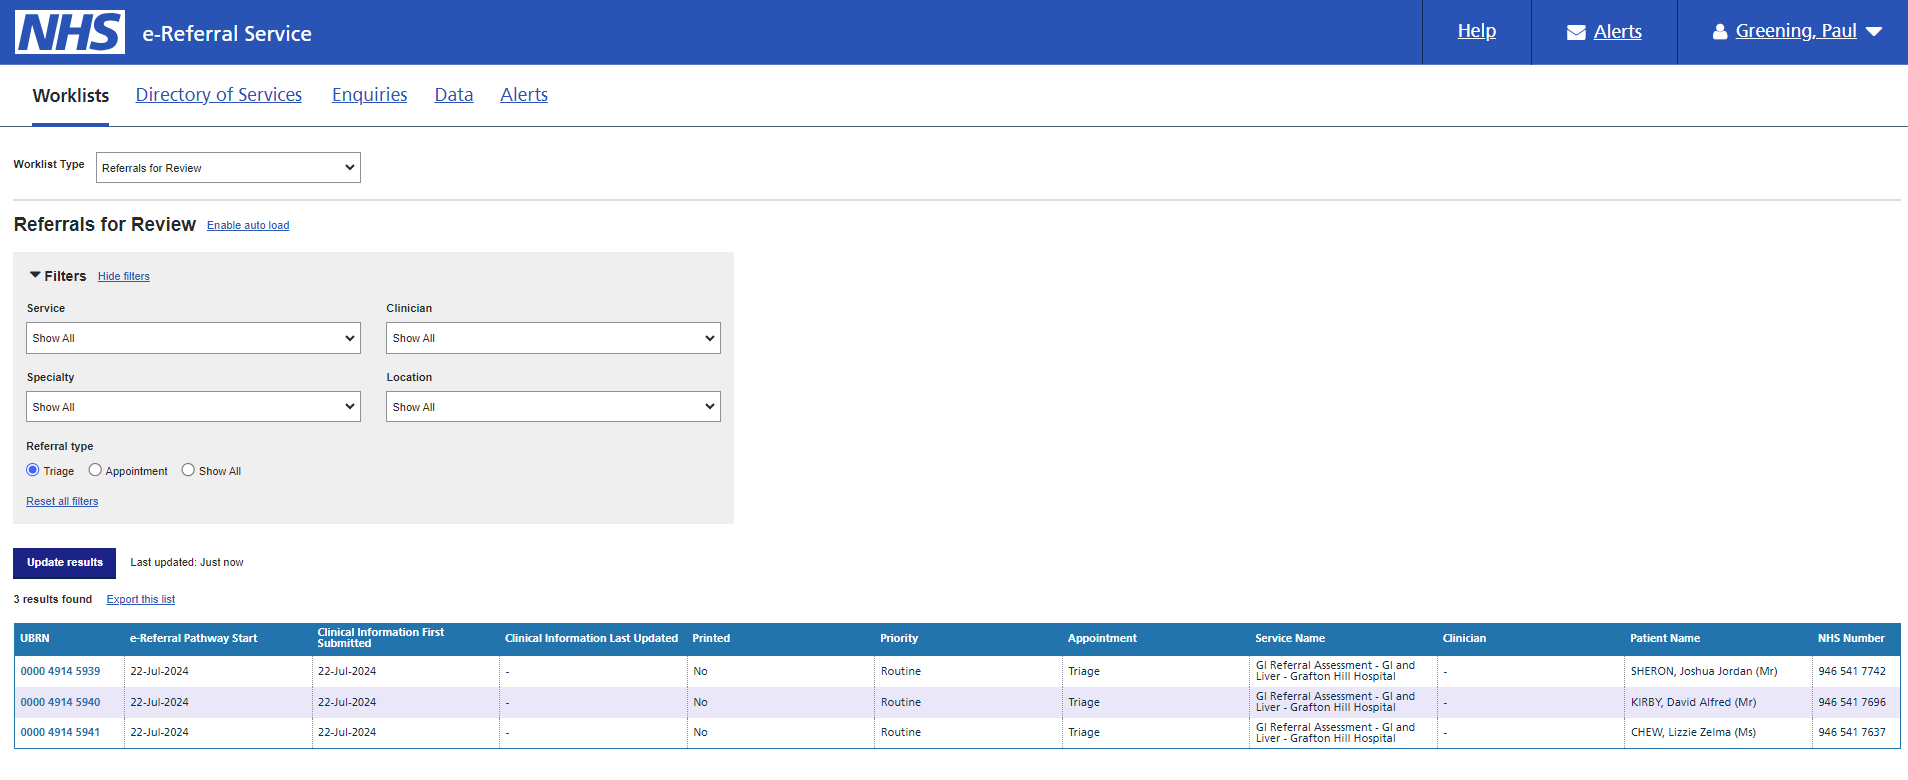The width and height of the screenshot is (1908, 780).
Task: Open the Worklist Type dropdown
Action: [x=228, y=167]
